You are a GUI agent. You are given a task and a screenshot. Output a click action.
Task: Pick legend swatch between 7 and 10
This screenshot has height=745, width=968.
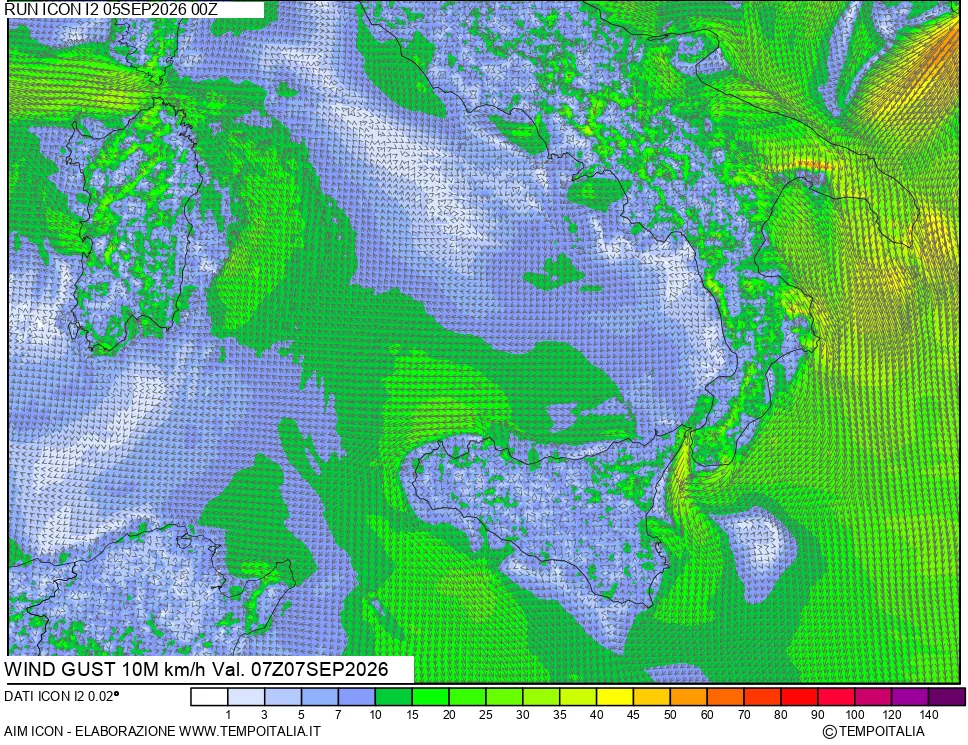coord(357,697)
